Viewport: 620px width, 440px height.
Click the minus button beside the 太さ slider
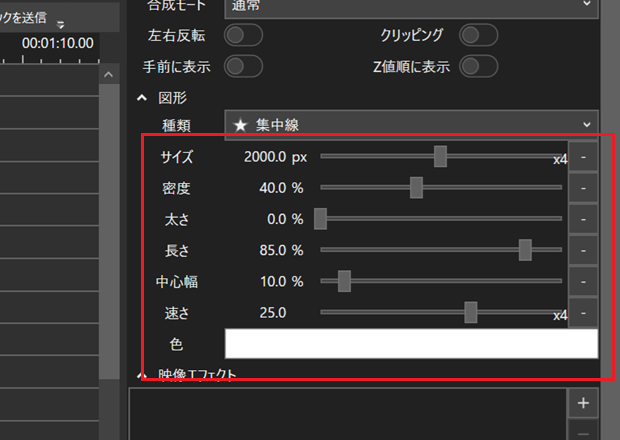point(583,219)
